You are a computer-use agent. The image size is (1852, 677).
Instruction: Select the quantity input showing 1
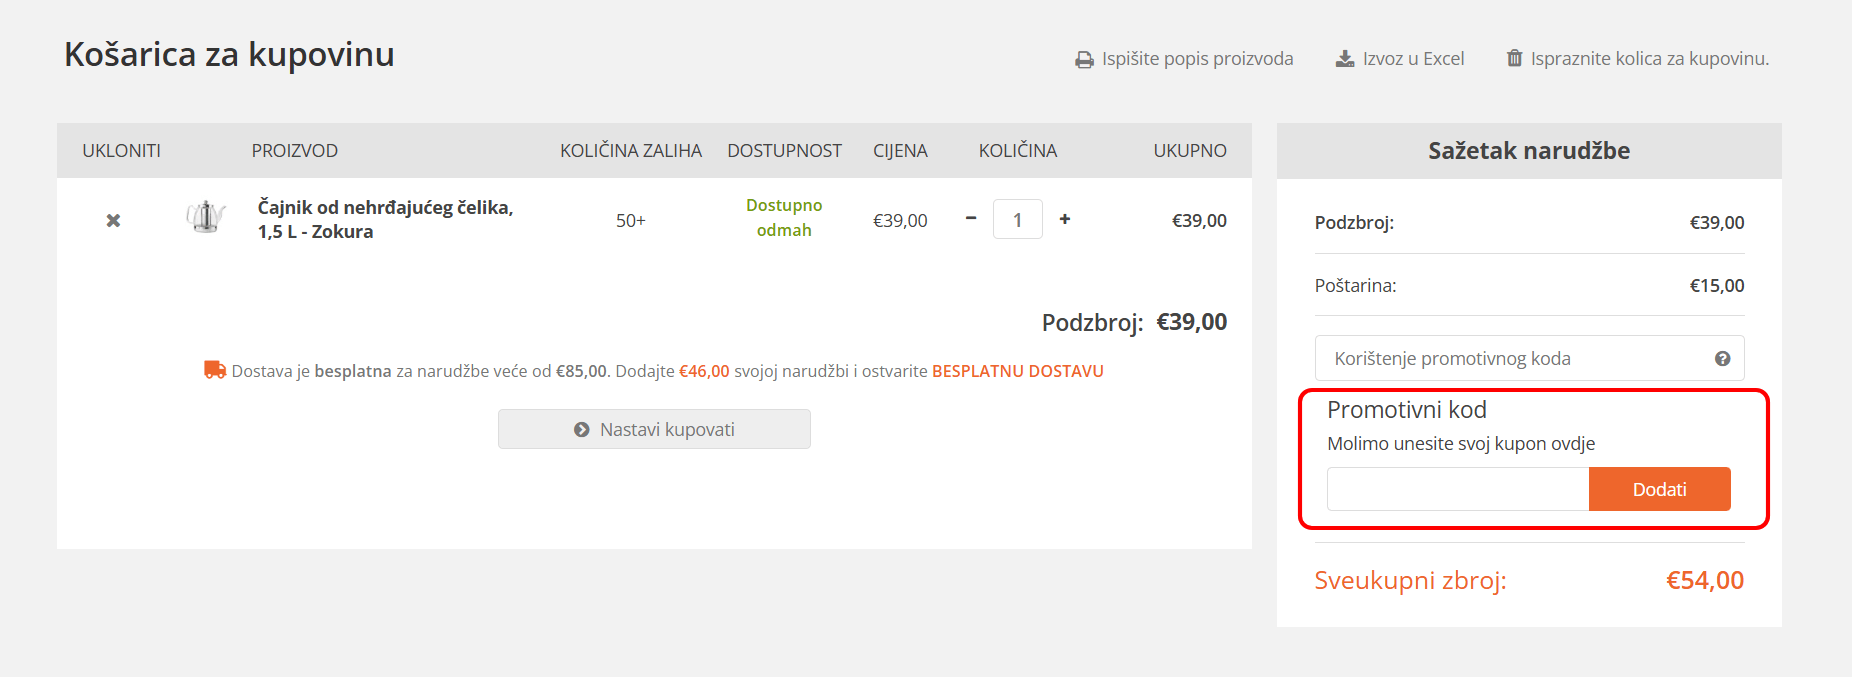(1017, 218)
